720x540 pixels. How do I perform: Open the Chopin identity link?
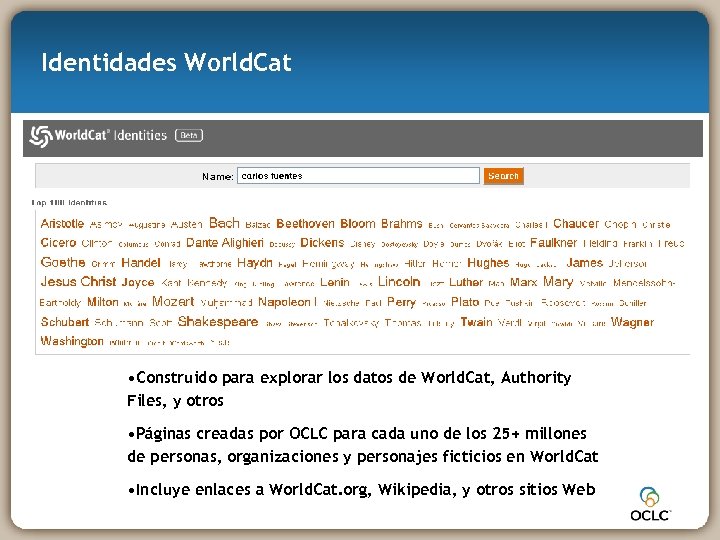pos(620,225)
